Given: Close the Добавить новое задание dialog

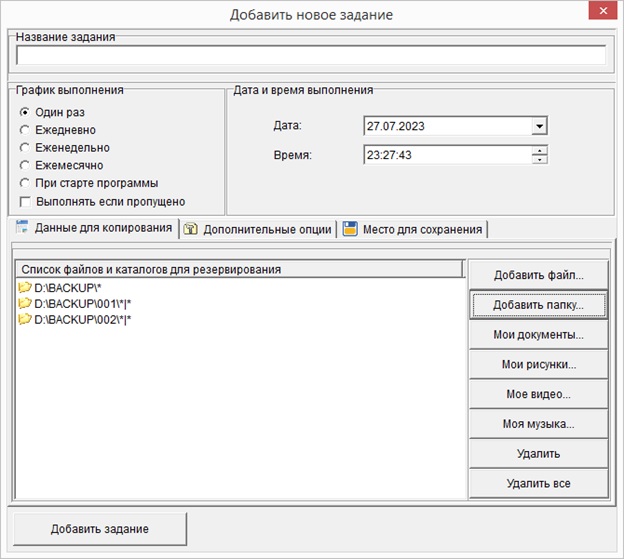Looking at the screenshot, I should [x=603, y=11].
